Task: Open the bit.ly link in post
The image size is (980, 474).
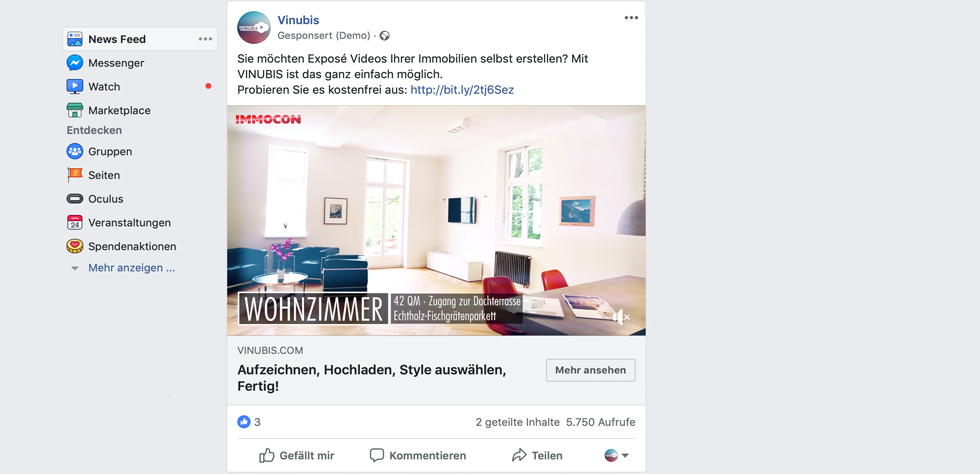Action: click(x=462, y=90)
